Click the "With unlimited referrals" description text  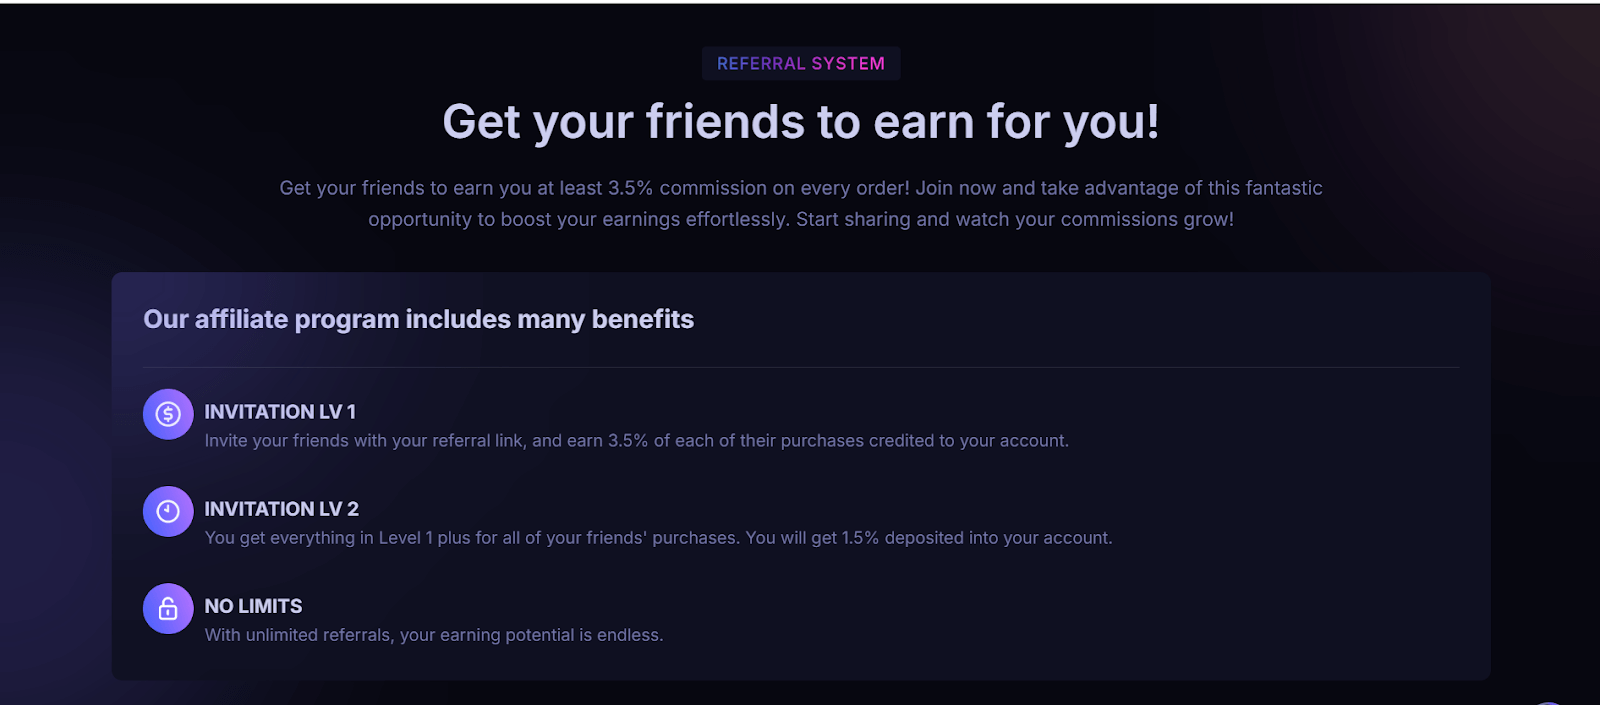pos(433,635)
